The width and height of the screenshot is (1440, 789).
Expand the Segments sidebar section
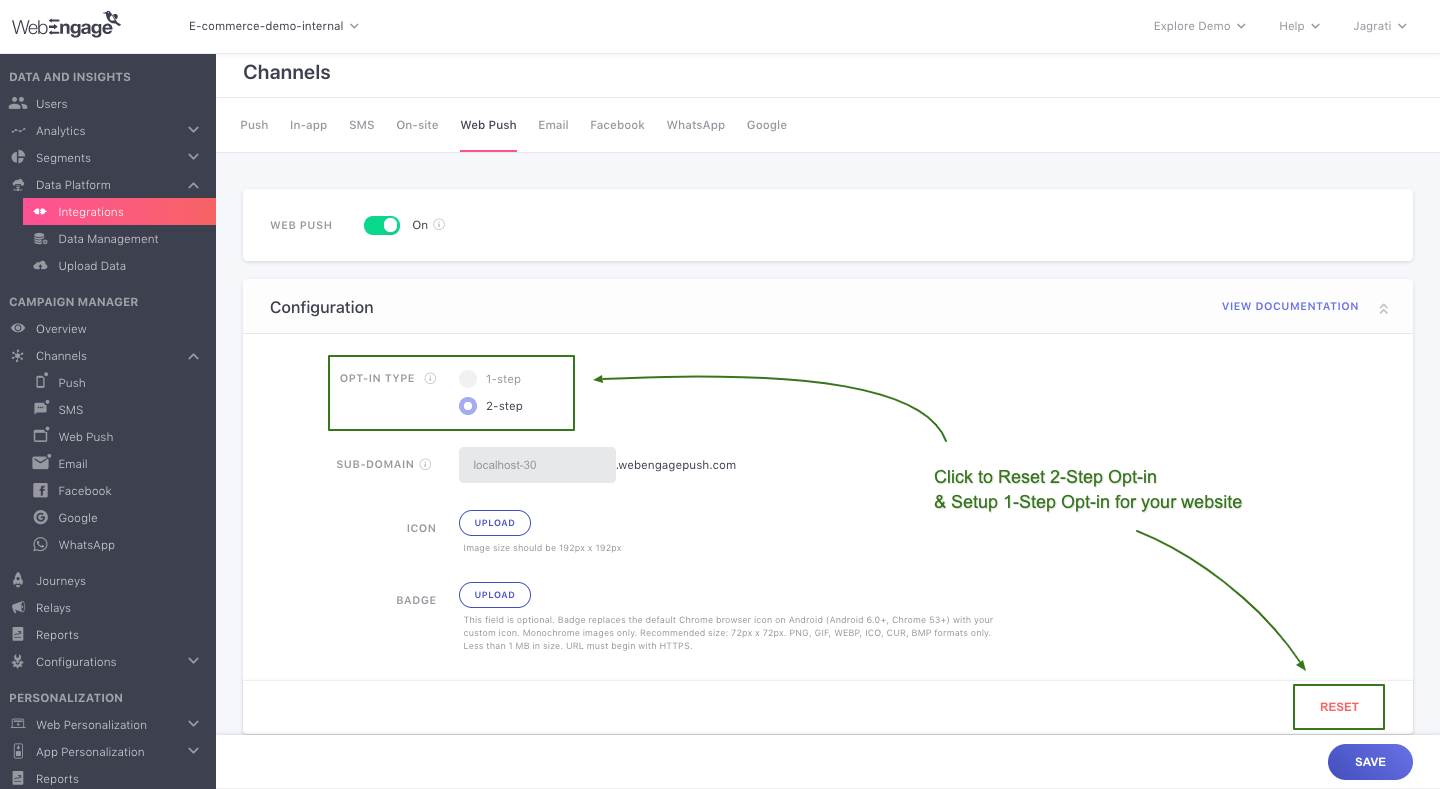tap(193, 157)
